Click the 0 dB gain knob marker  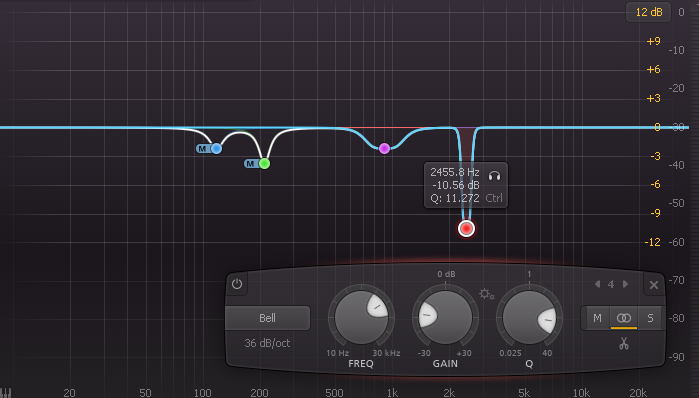446,274
